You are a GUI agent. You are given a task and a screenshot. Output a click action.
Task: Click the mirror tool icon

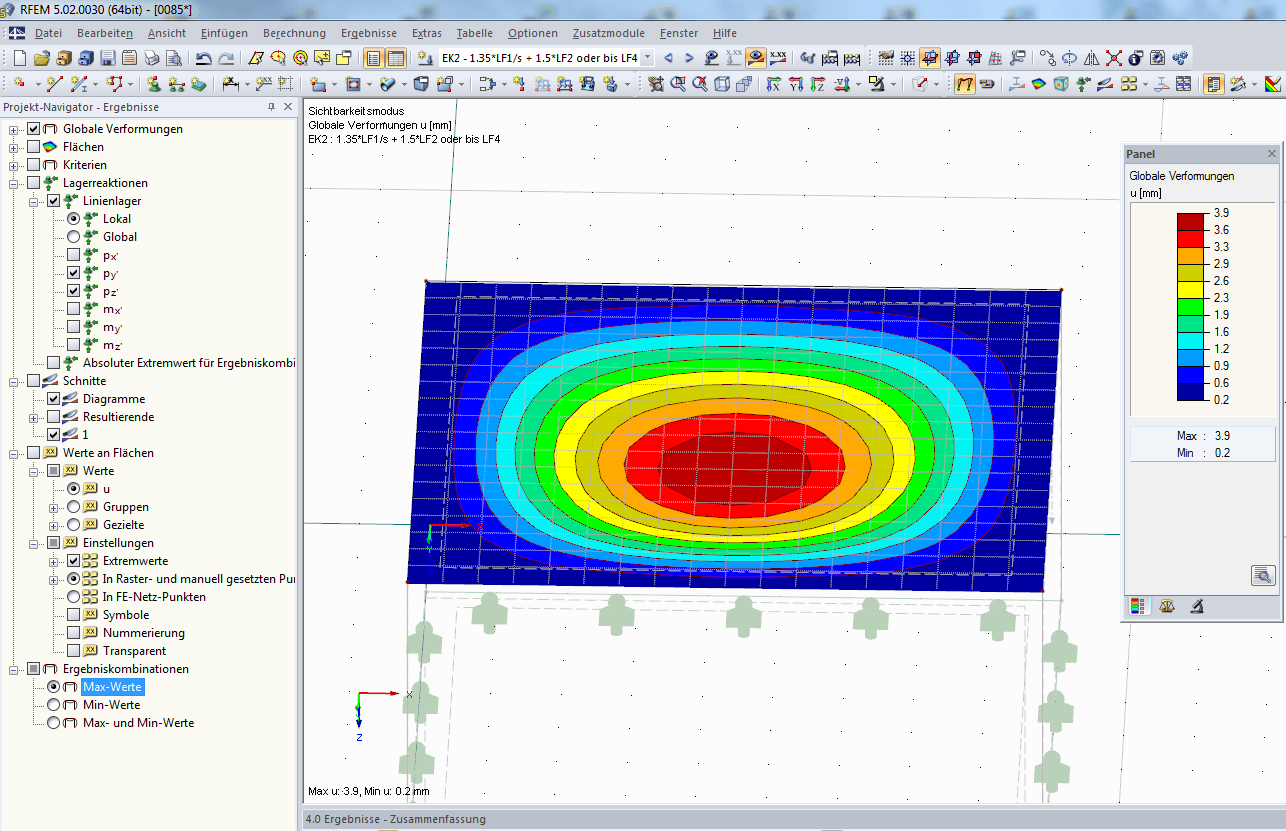[1092, 58]
